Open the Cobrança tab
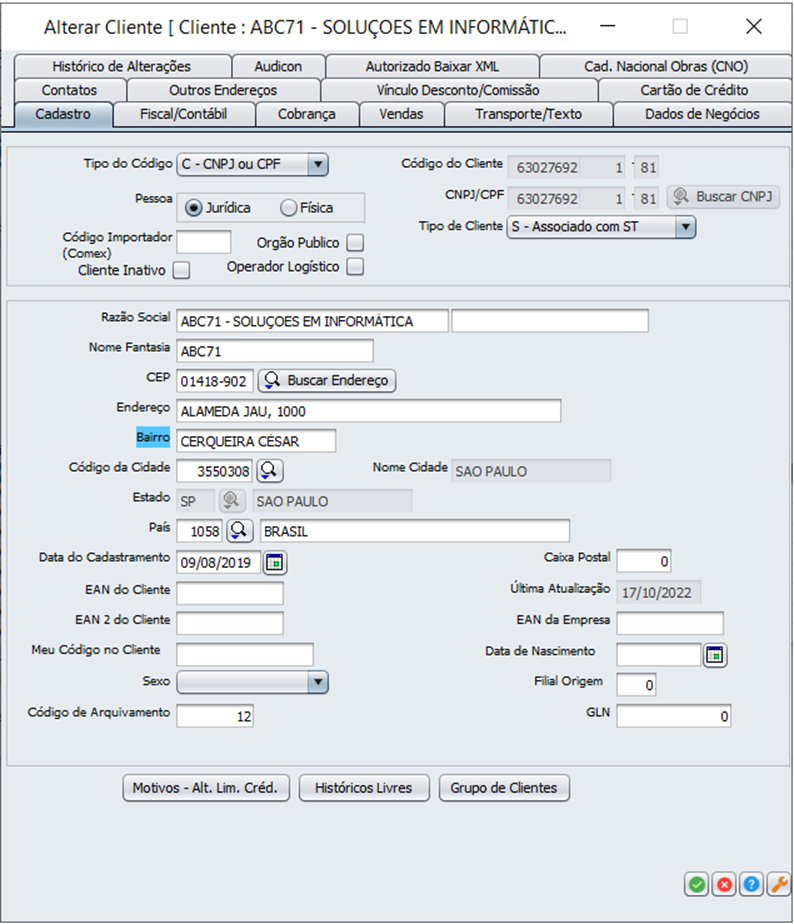794x924 pixels. (307, 114)
